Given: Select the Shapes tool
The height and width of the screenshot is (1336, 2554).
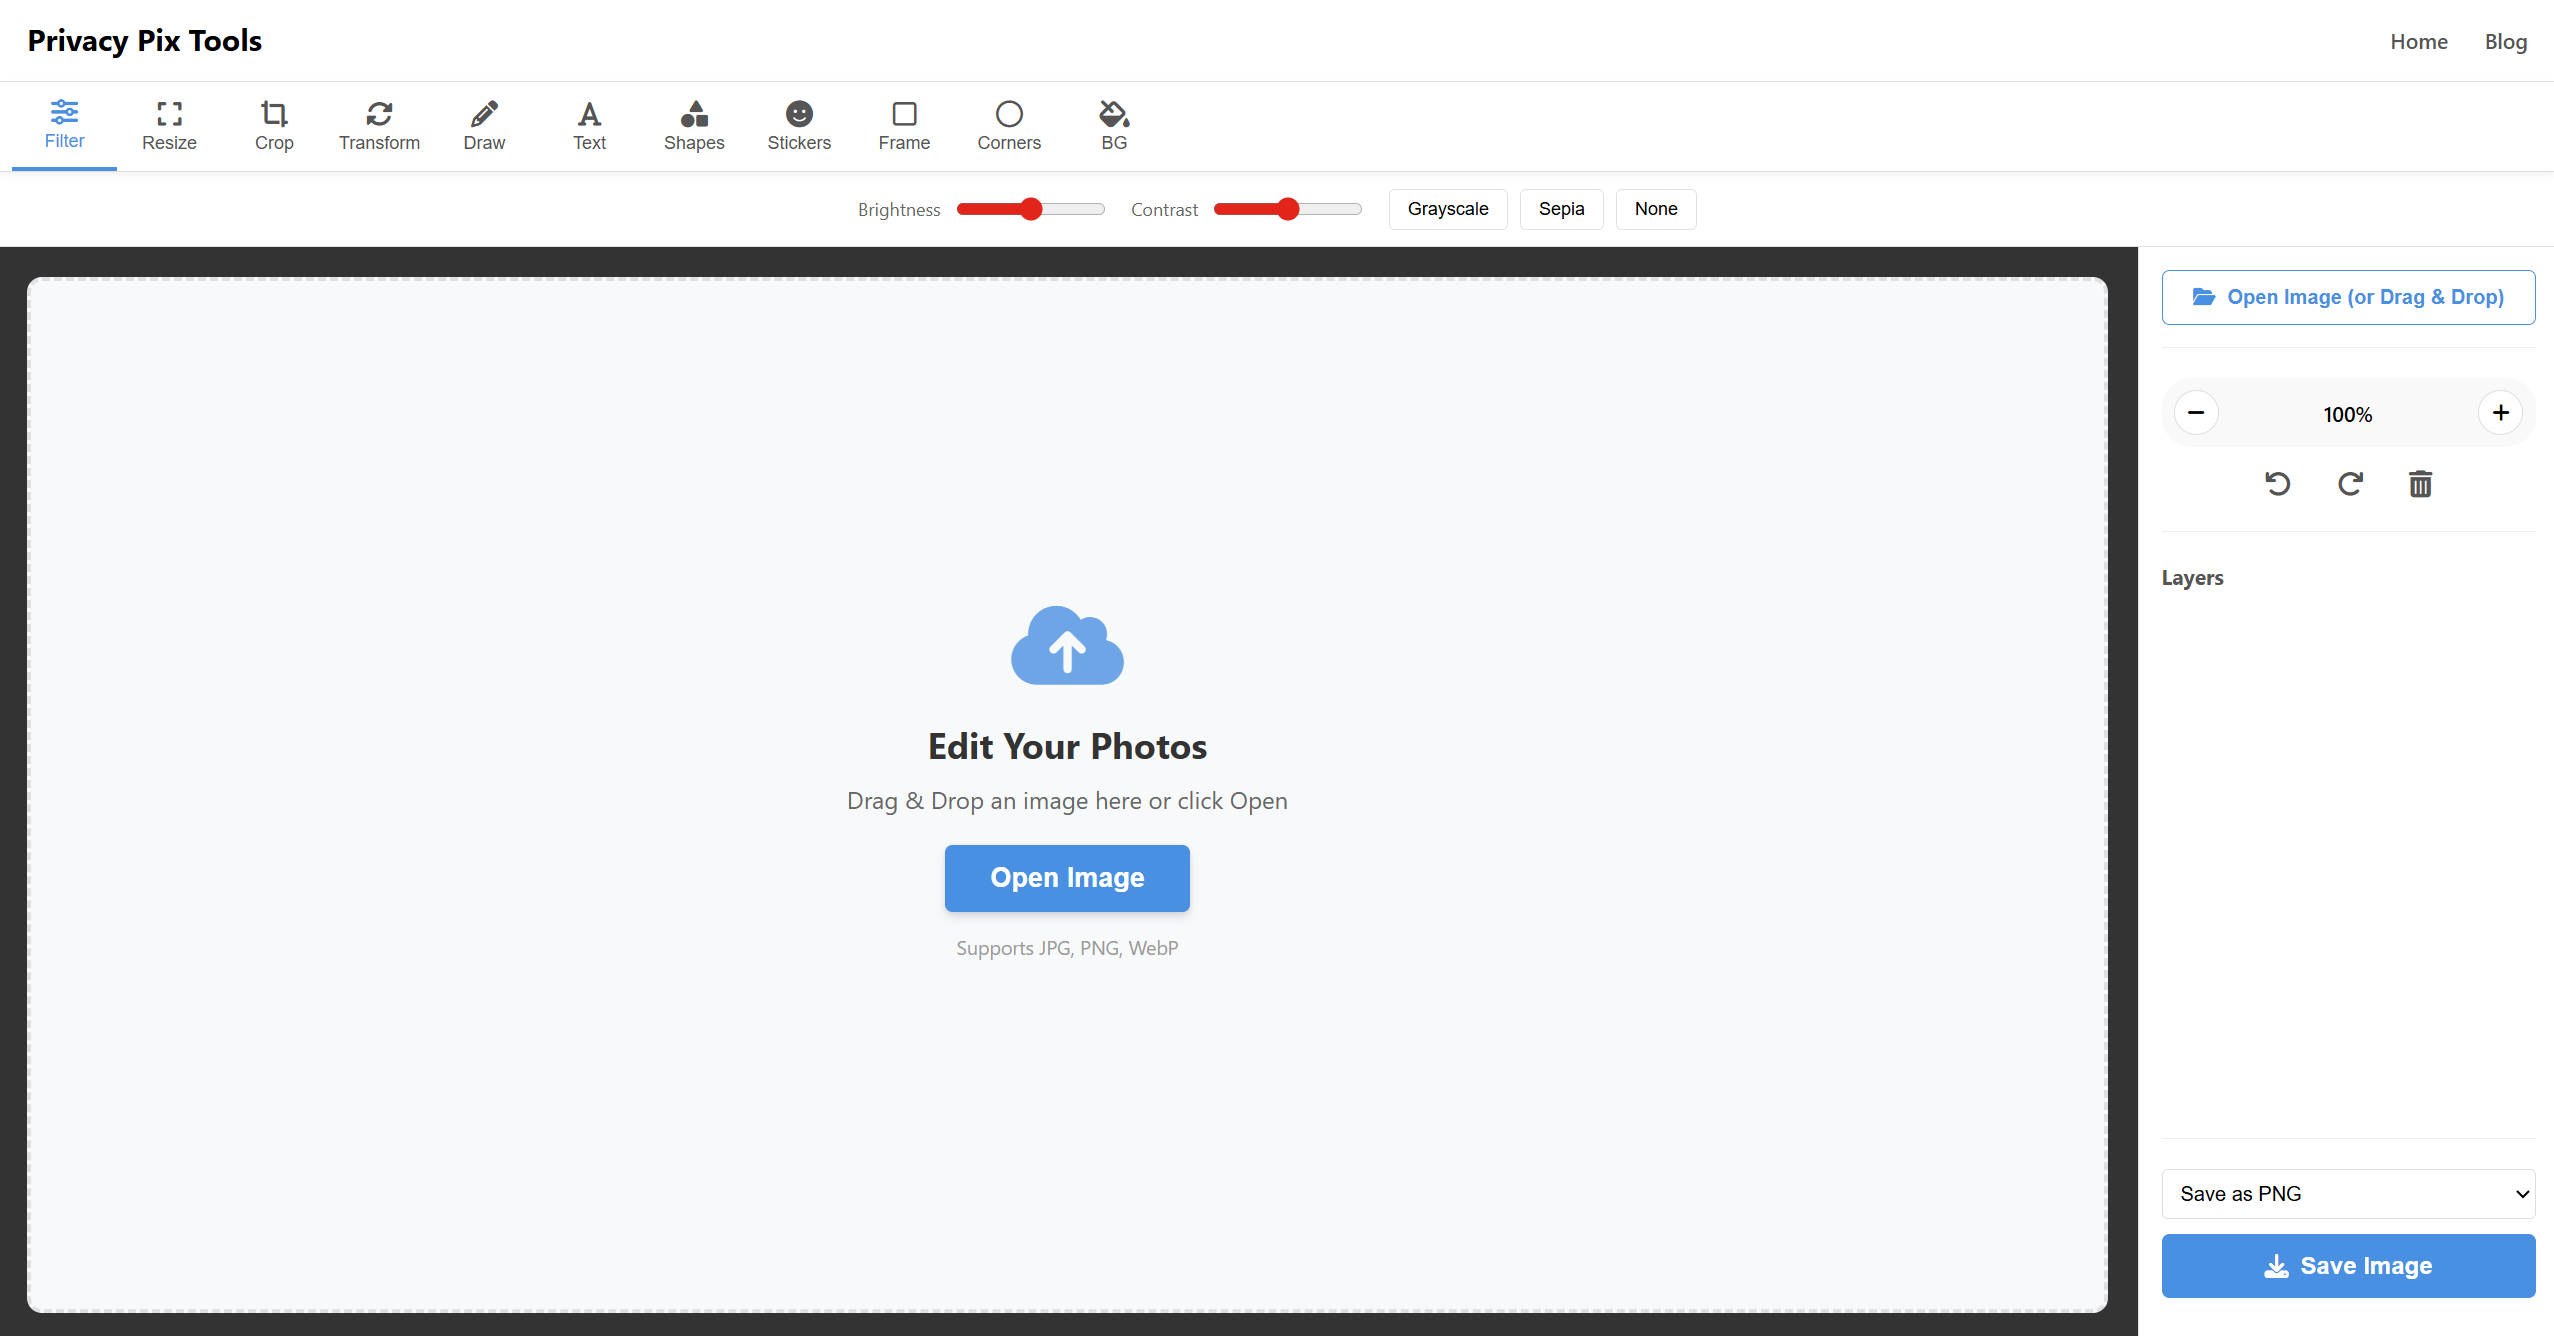Looking at the screenshot, I should pyautogui.click(x=694, y=126).
